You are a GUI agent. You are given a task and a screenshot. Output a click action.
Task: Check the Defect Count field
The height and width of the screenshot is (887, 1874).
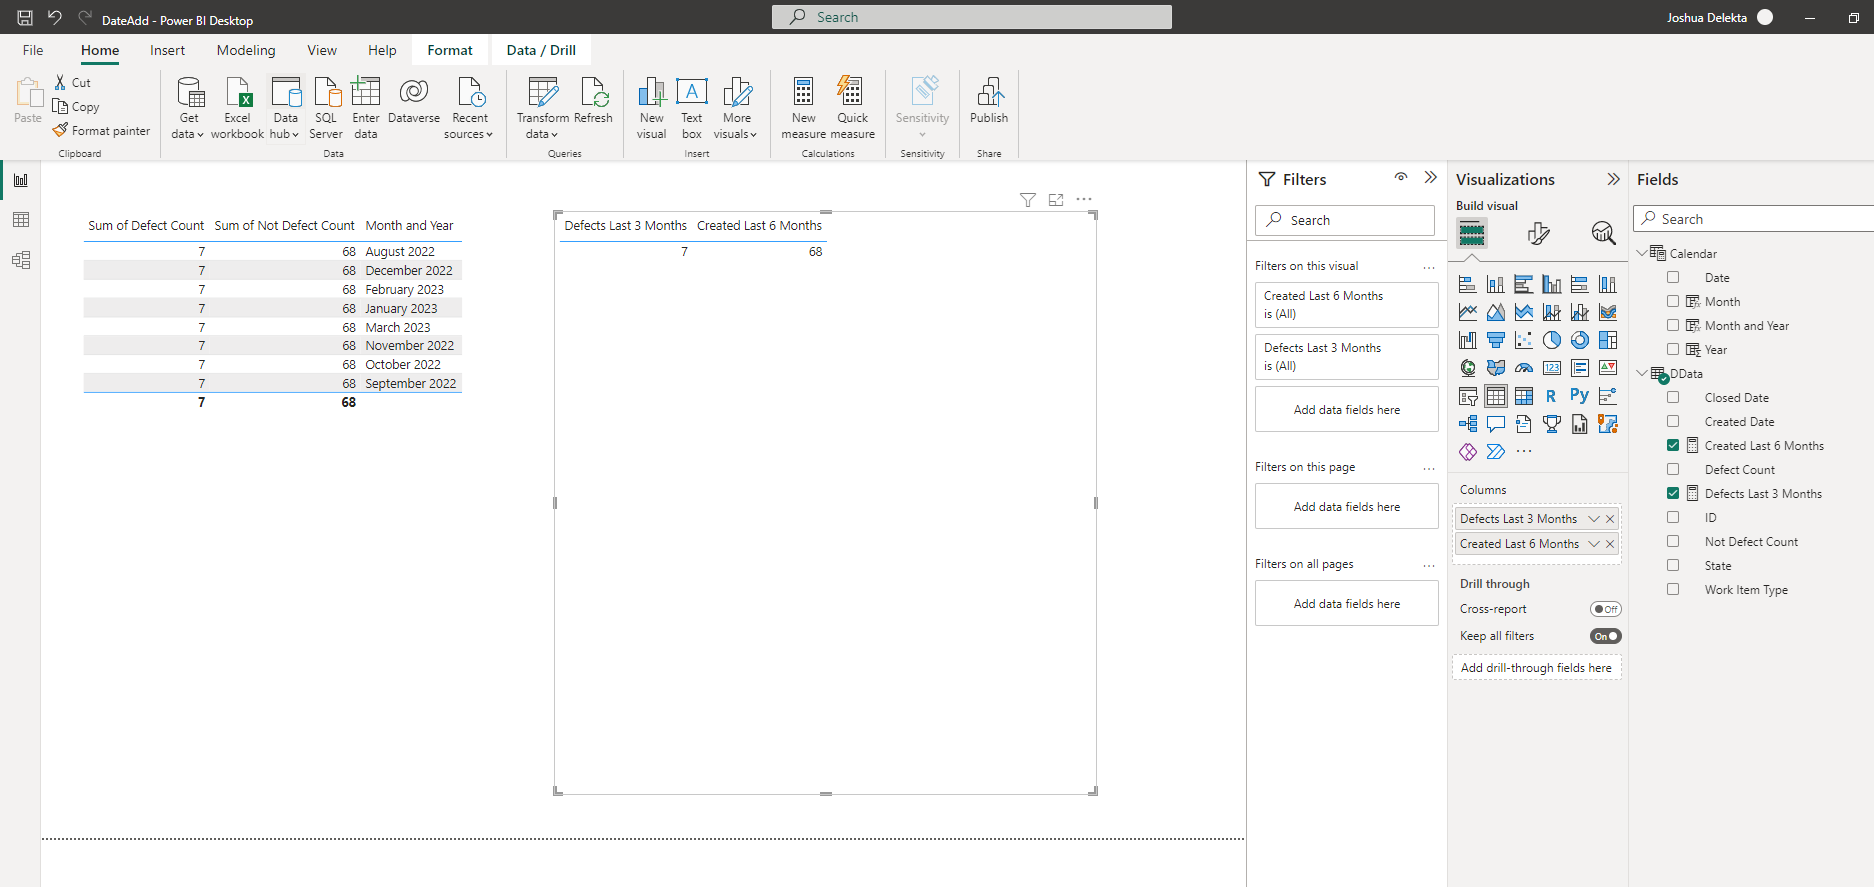1673,470
